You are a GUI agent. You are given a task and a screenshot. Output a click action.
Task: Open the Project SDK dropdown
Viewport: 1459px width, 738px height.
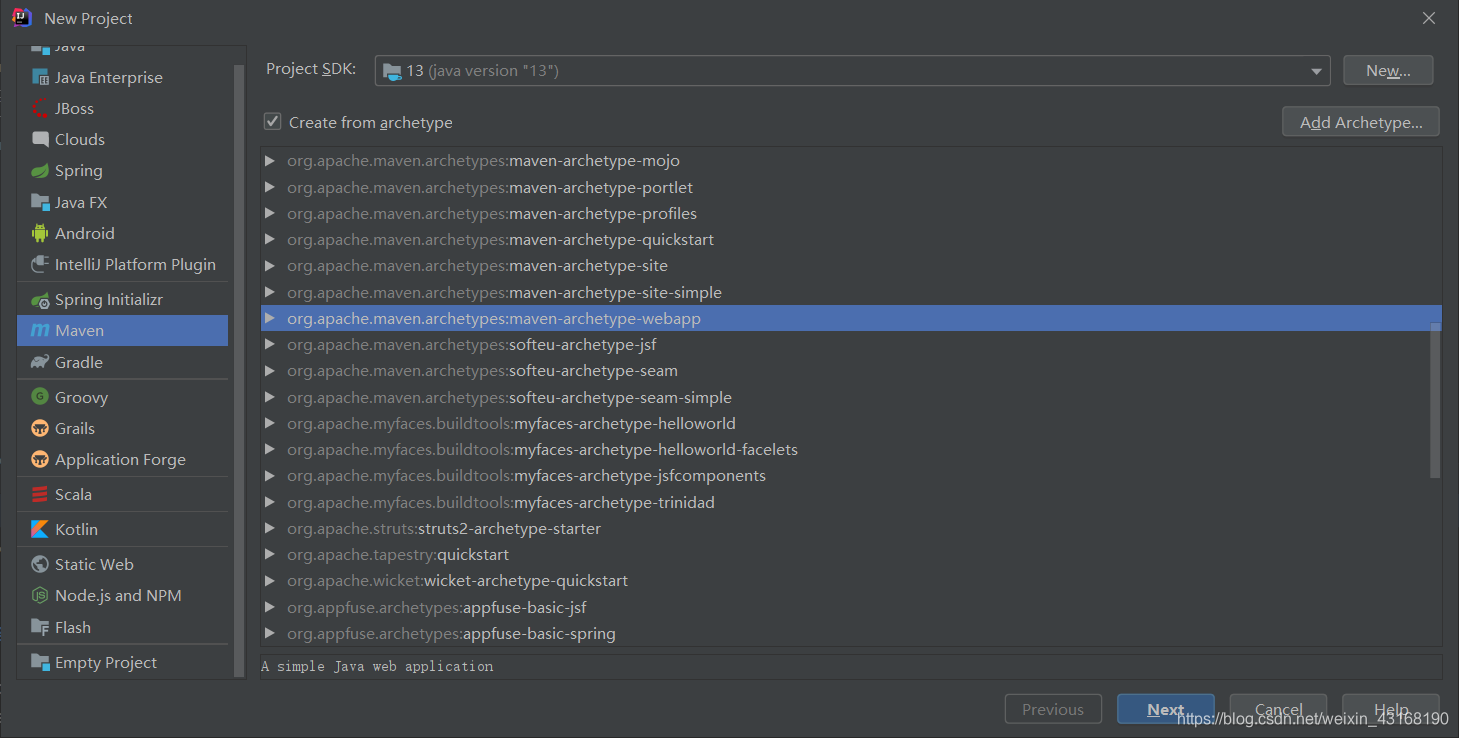(x=1317, y=71)
